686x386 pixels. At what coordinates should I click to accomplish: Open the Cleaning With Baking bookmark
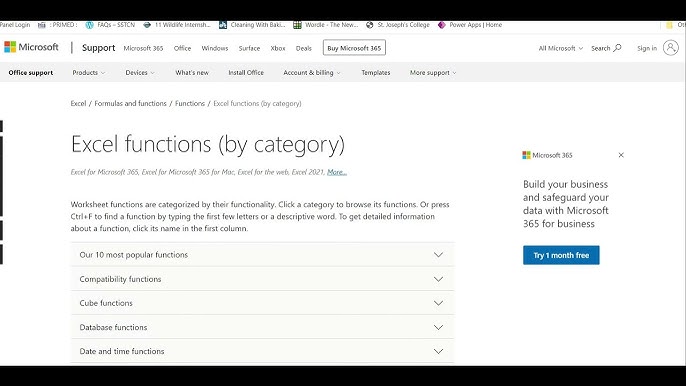(x=252, y=25)
